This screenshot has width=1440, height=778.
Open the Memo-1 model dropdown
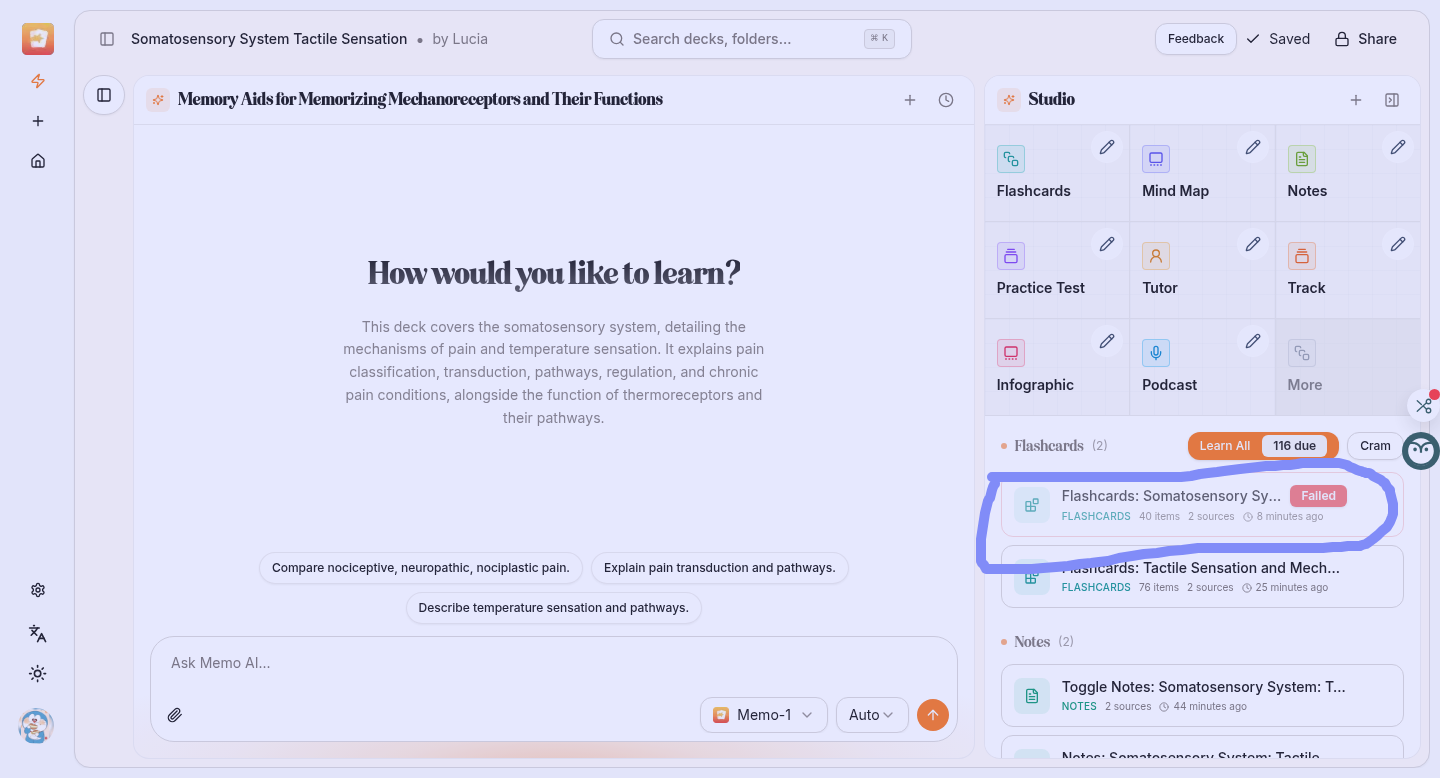(764, 715)
